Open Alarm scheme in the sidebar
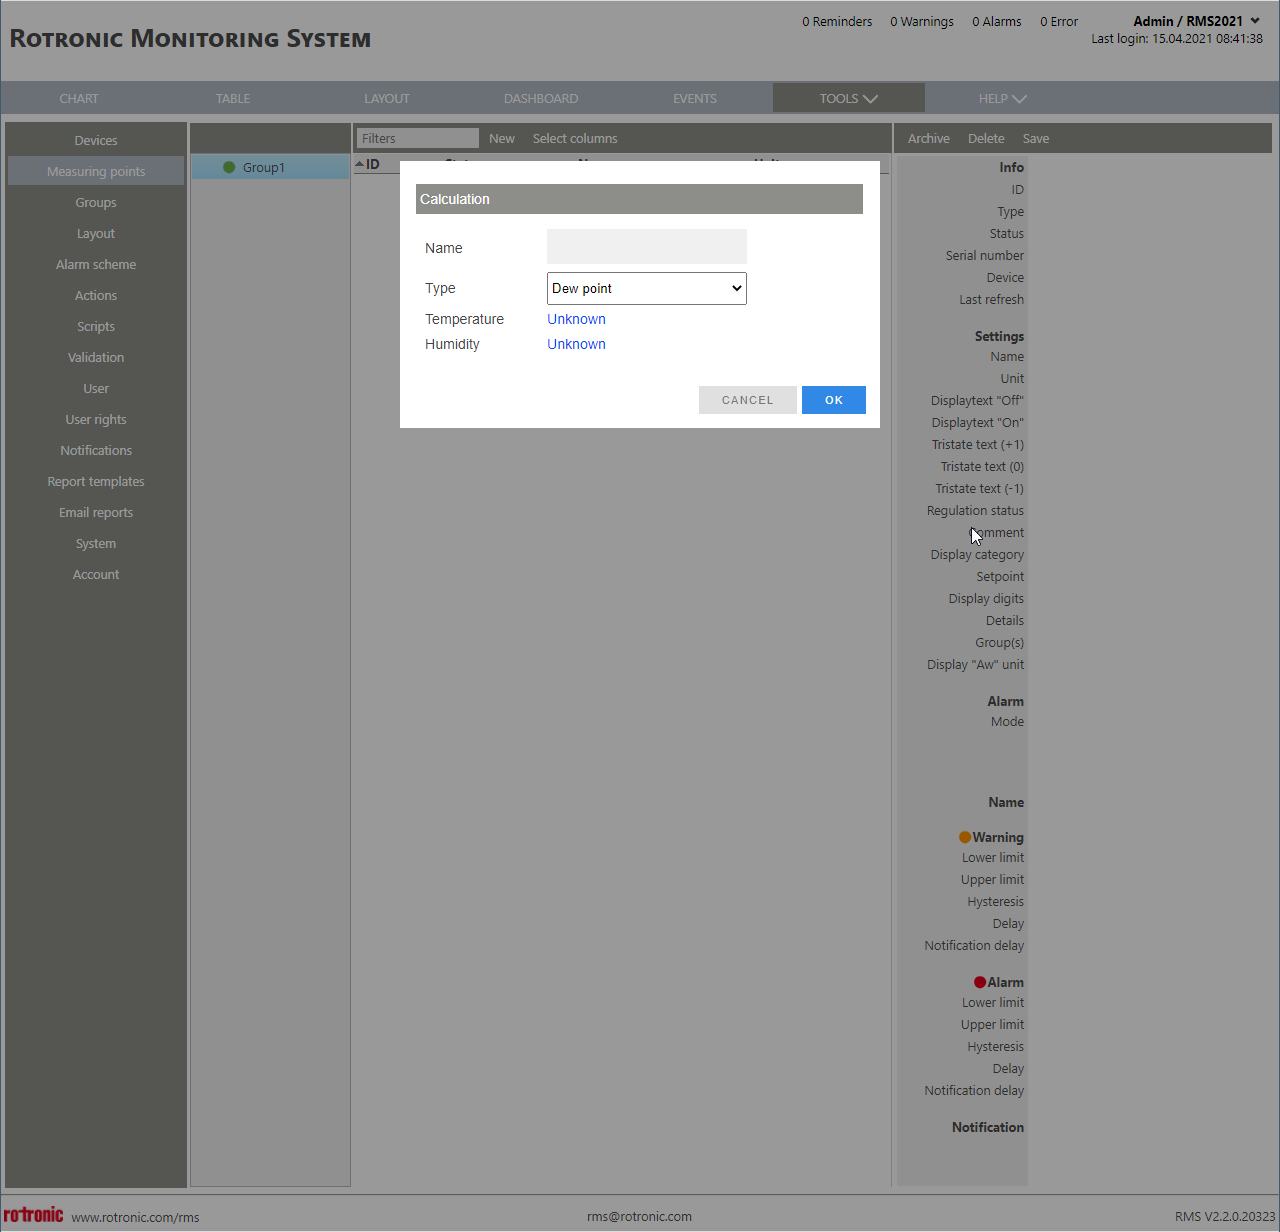1280x1232 pixels. coord(96,264)
